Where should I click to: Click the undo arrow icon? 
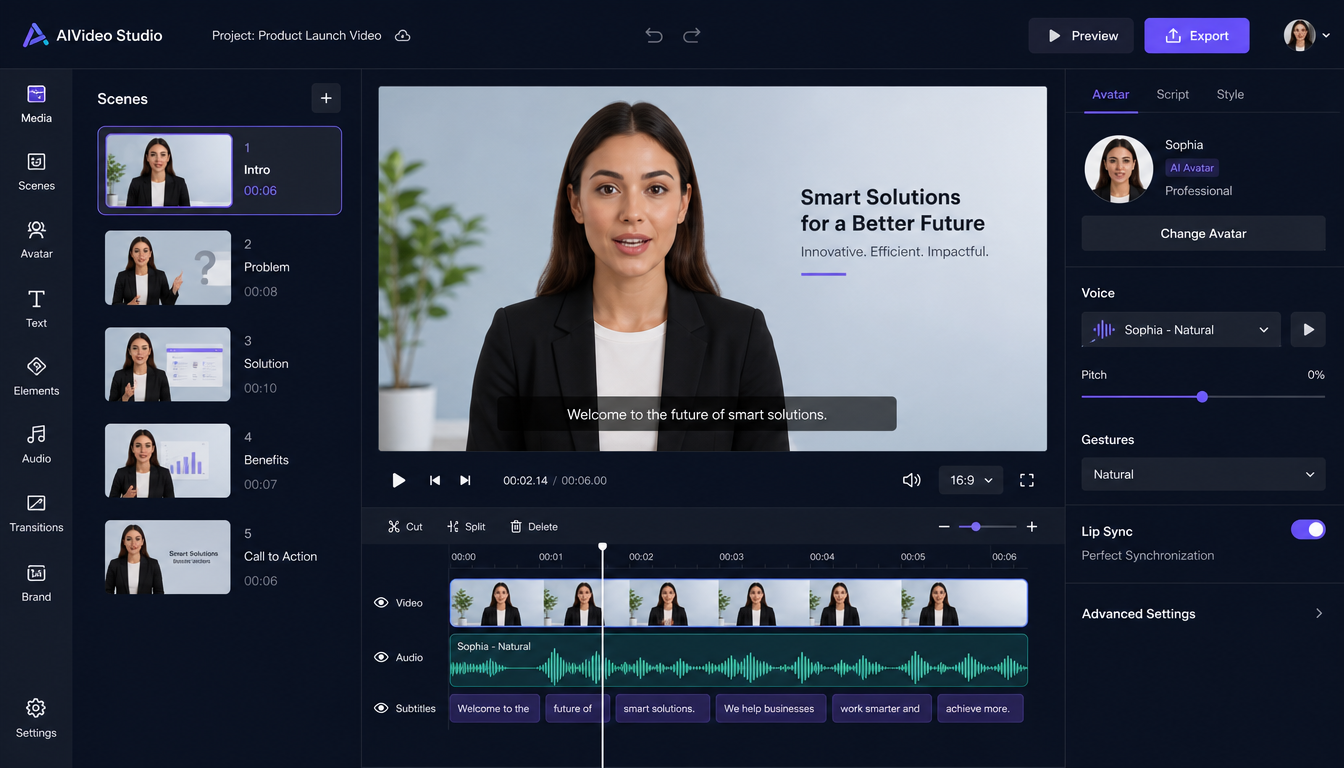coord(654,36)
